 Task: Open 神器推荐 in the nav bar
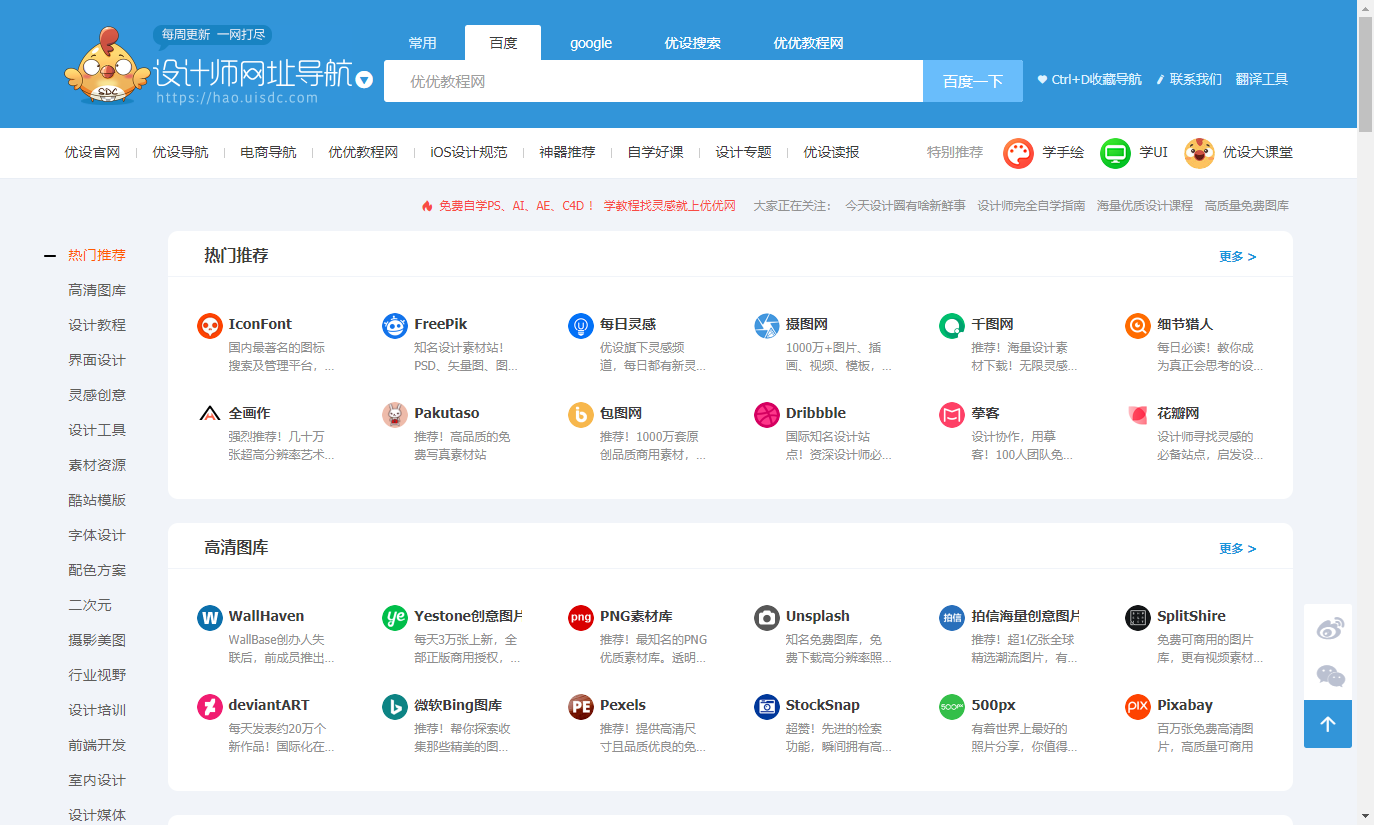[x=567, y=152]
